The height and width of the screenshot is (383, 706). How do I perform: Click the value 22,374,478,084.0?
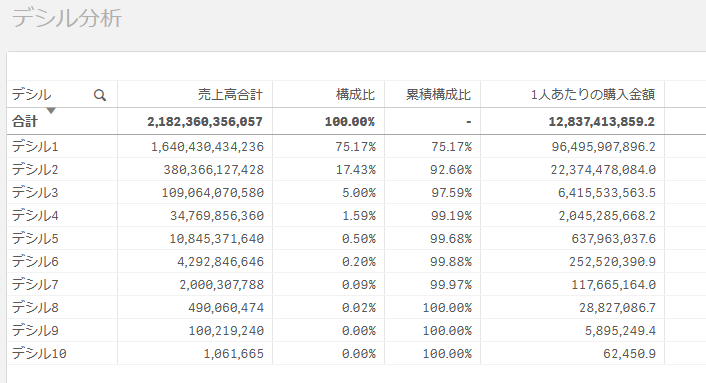click(603, 170)
